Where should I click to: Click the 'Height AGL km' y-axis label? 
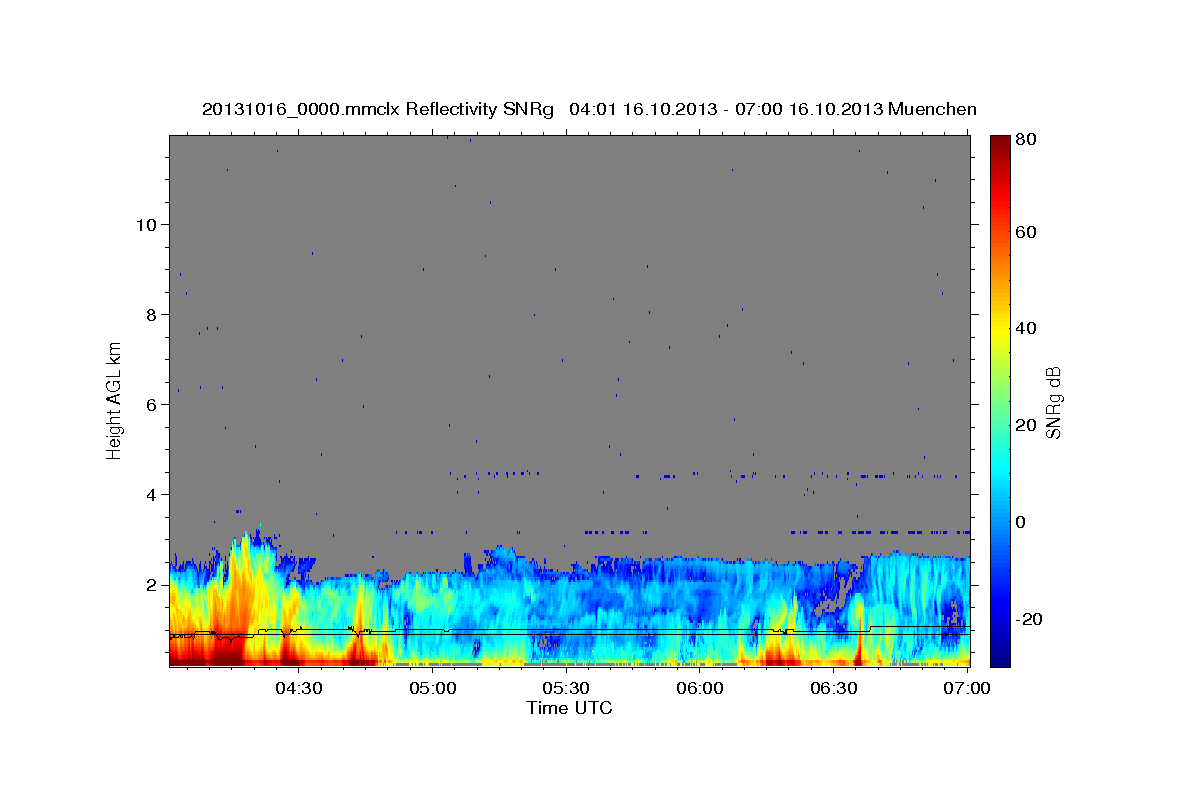click(114, 399)
